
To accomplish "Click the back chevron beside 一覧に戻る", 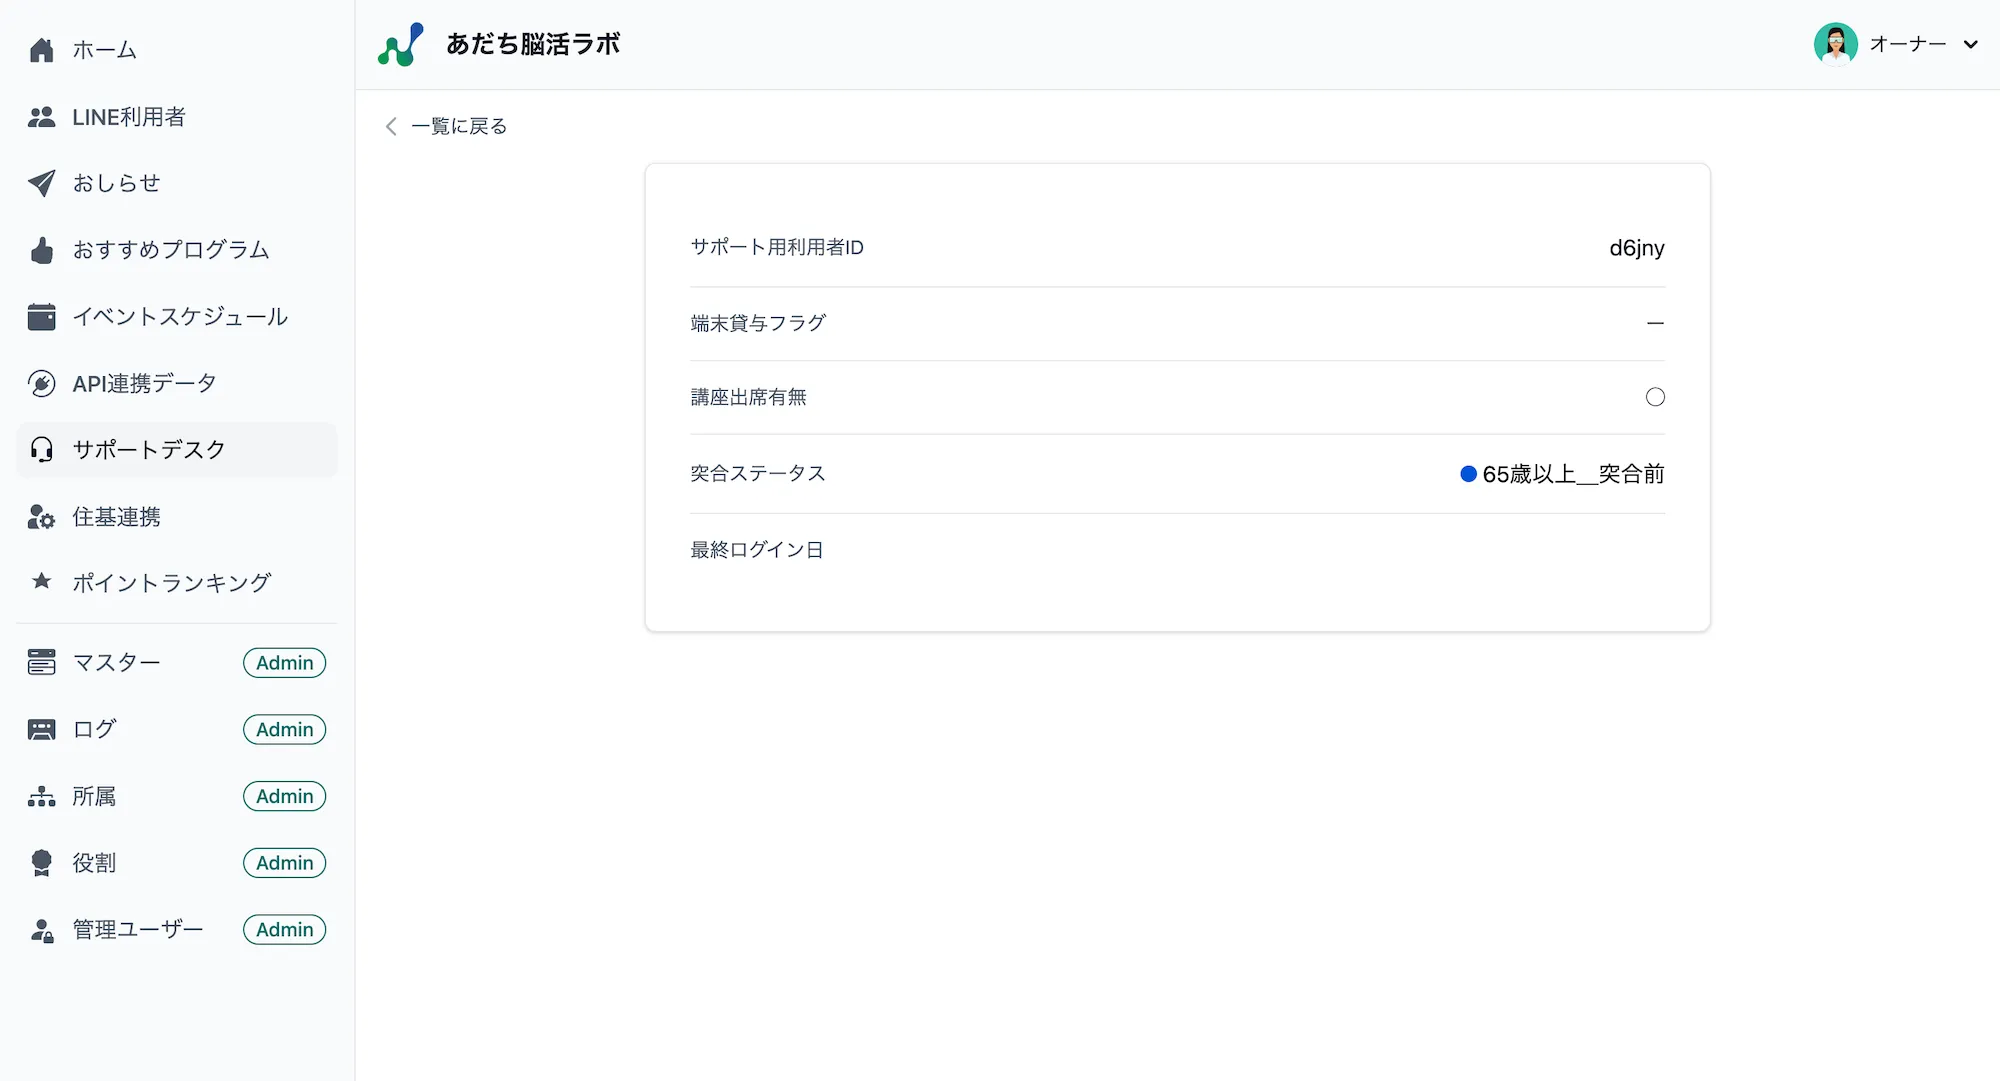I will click(390, 126).
